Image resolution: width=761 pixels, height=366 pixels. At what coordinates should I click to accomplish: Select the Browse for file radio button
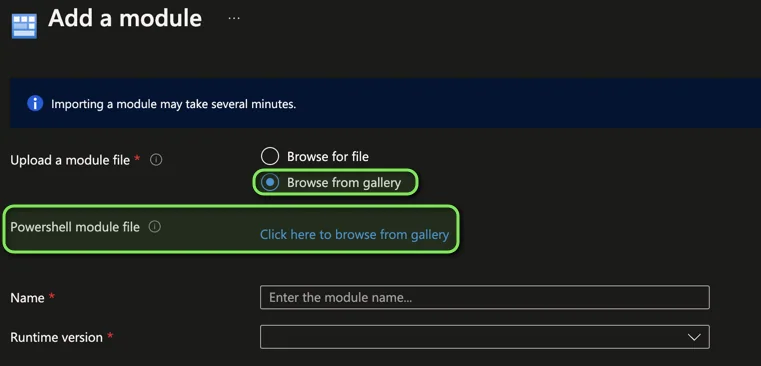point(270,156)
